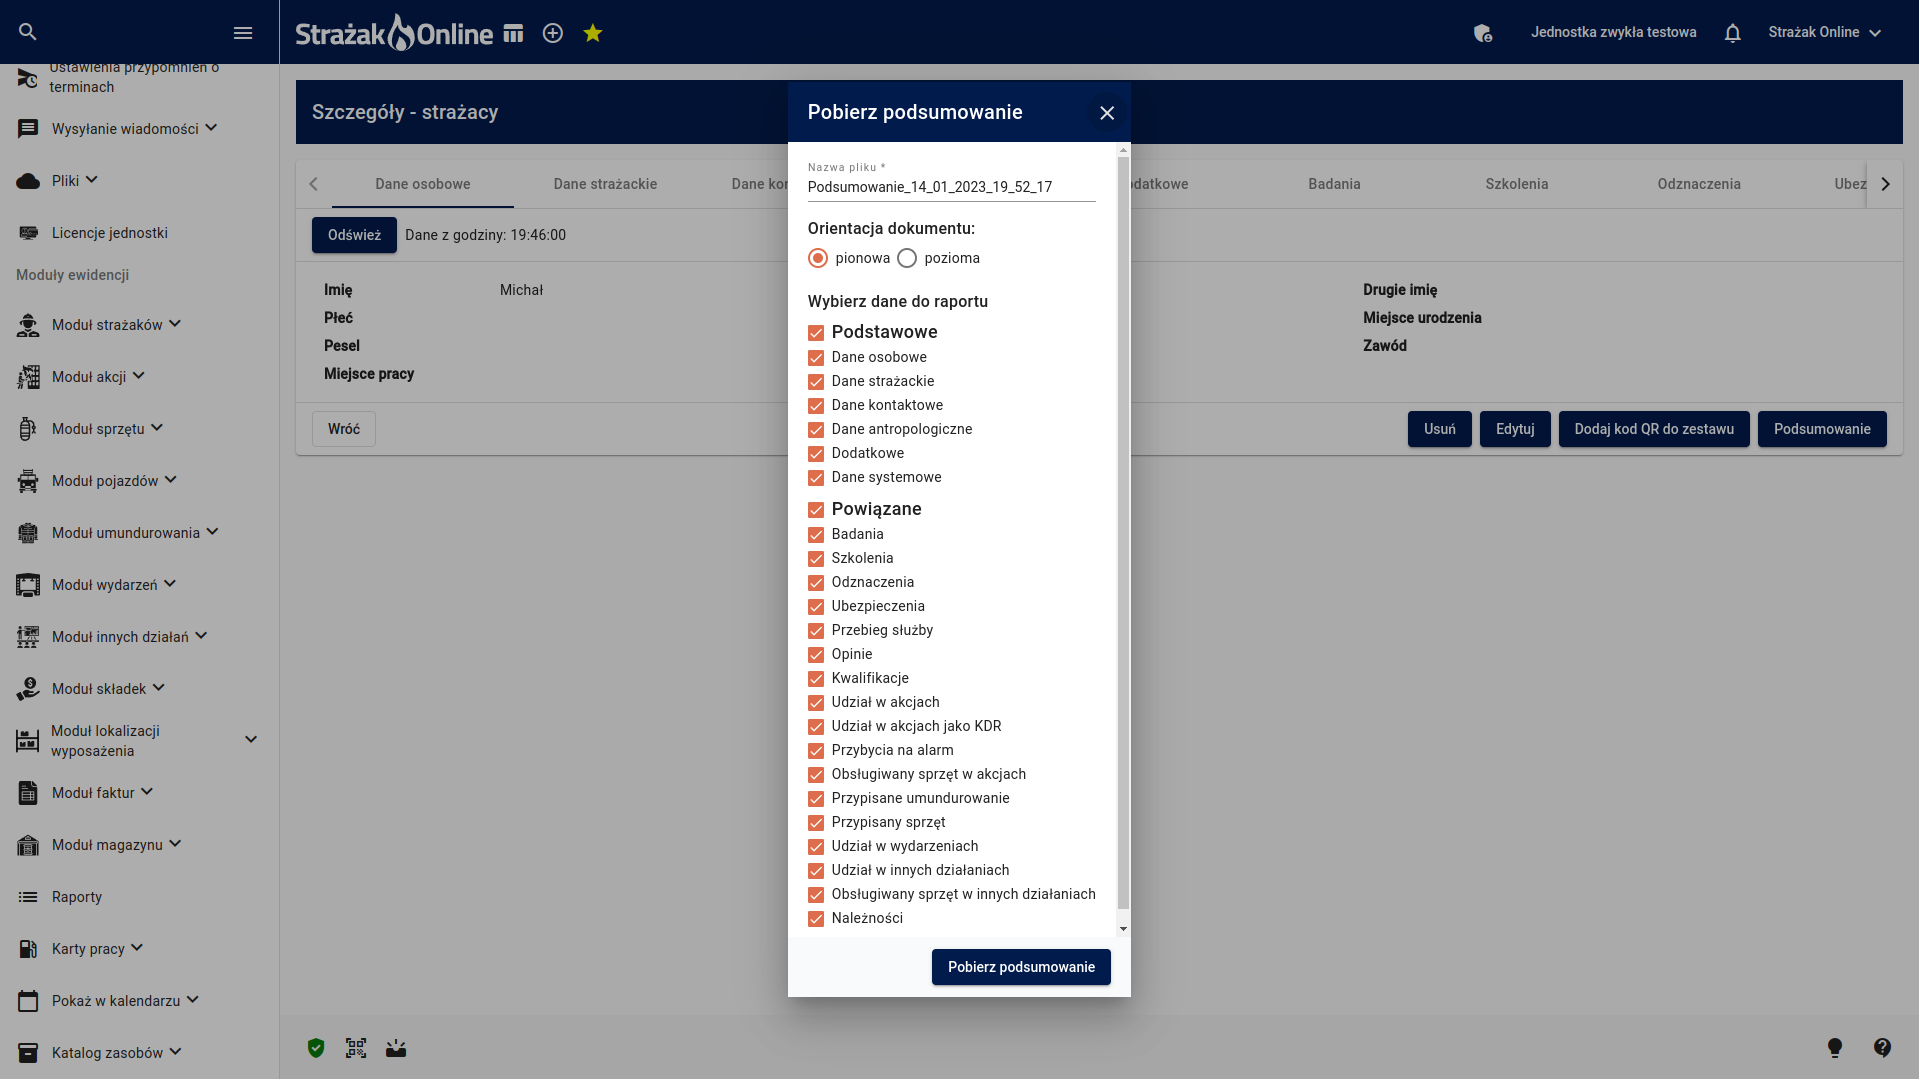Screen dimensions: 1920x1080
Task: Click the Licencje jednostki icon
Action: (28, 233)
